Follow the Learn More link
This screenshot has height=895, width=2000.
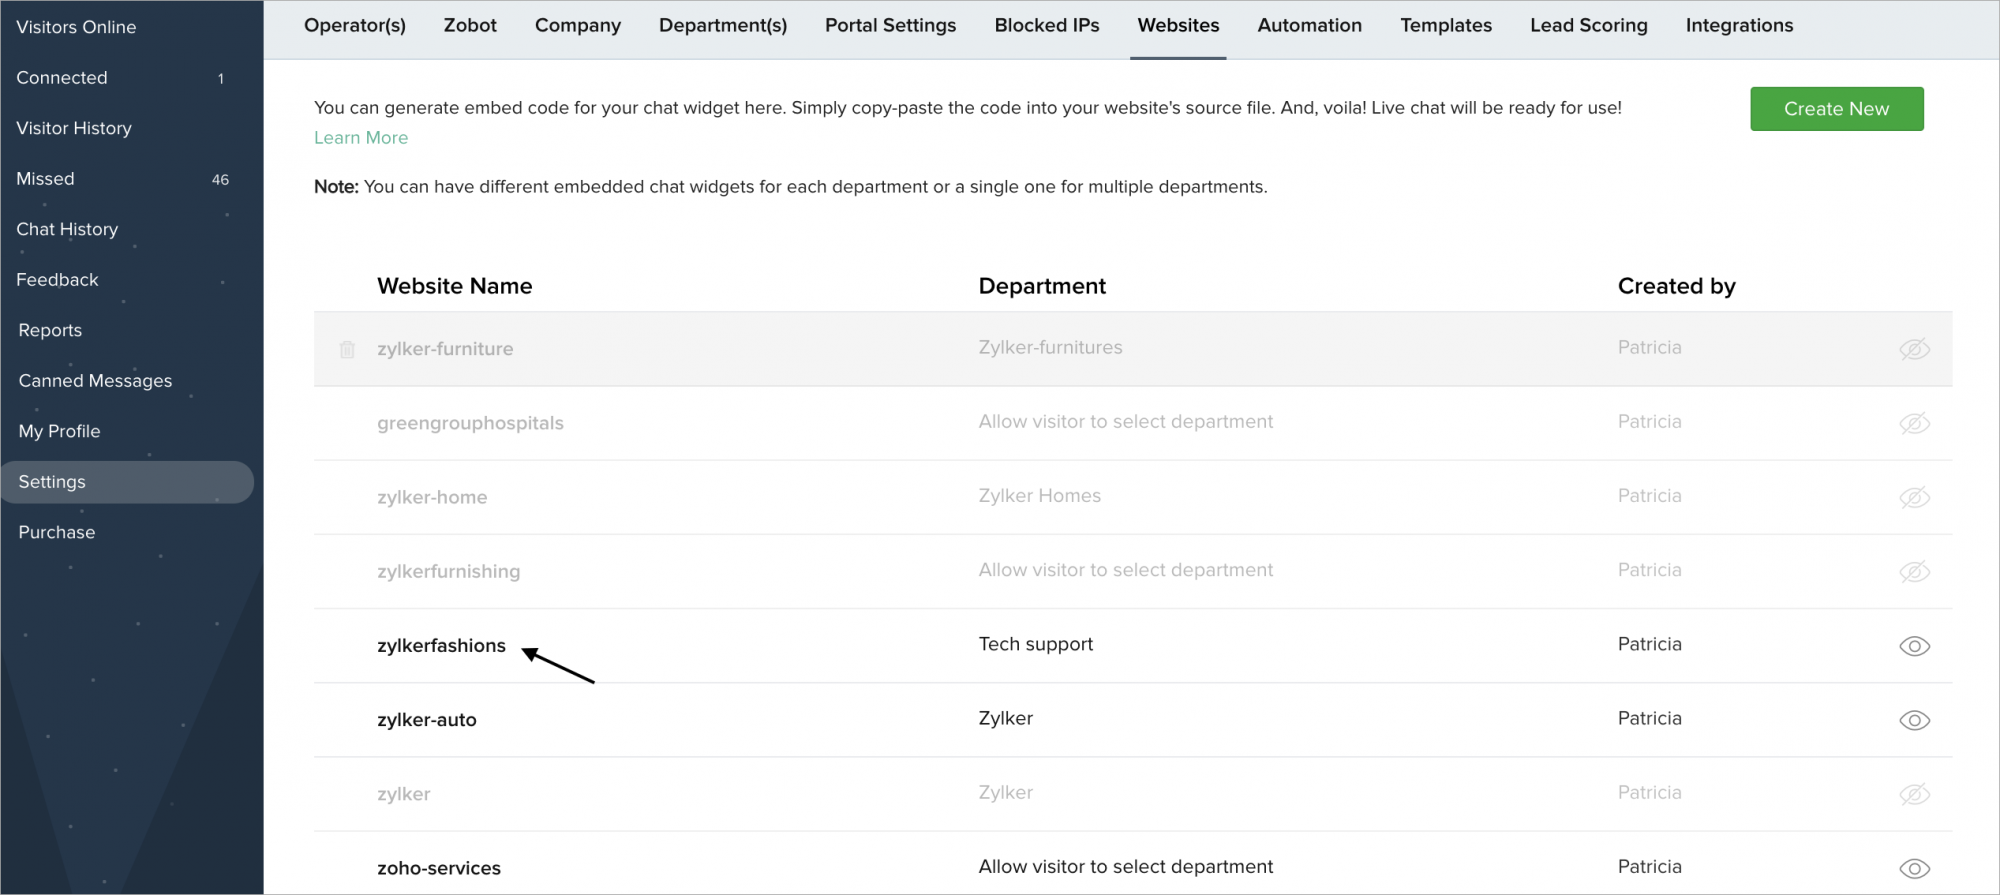[x=361, y=138]
